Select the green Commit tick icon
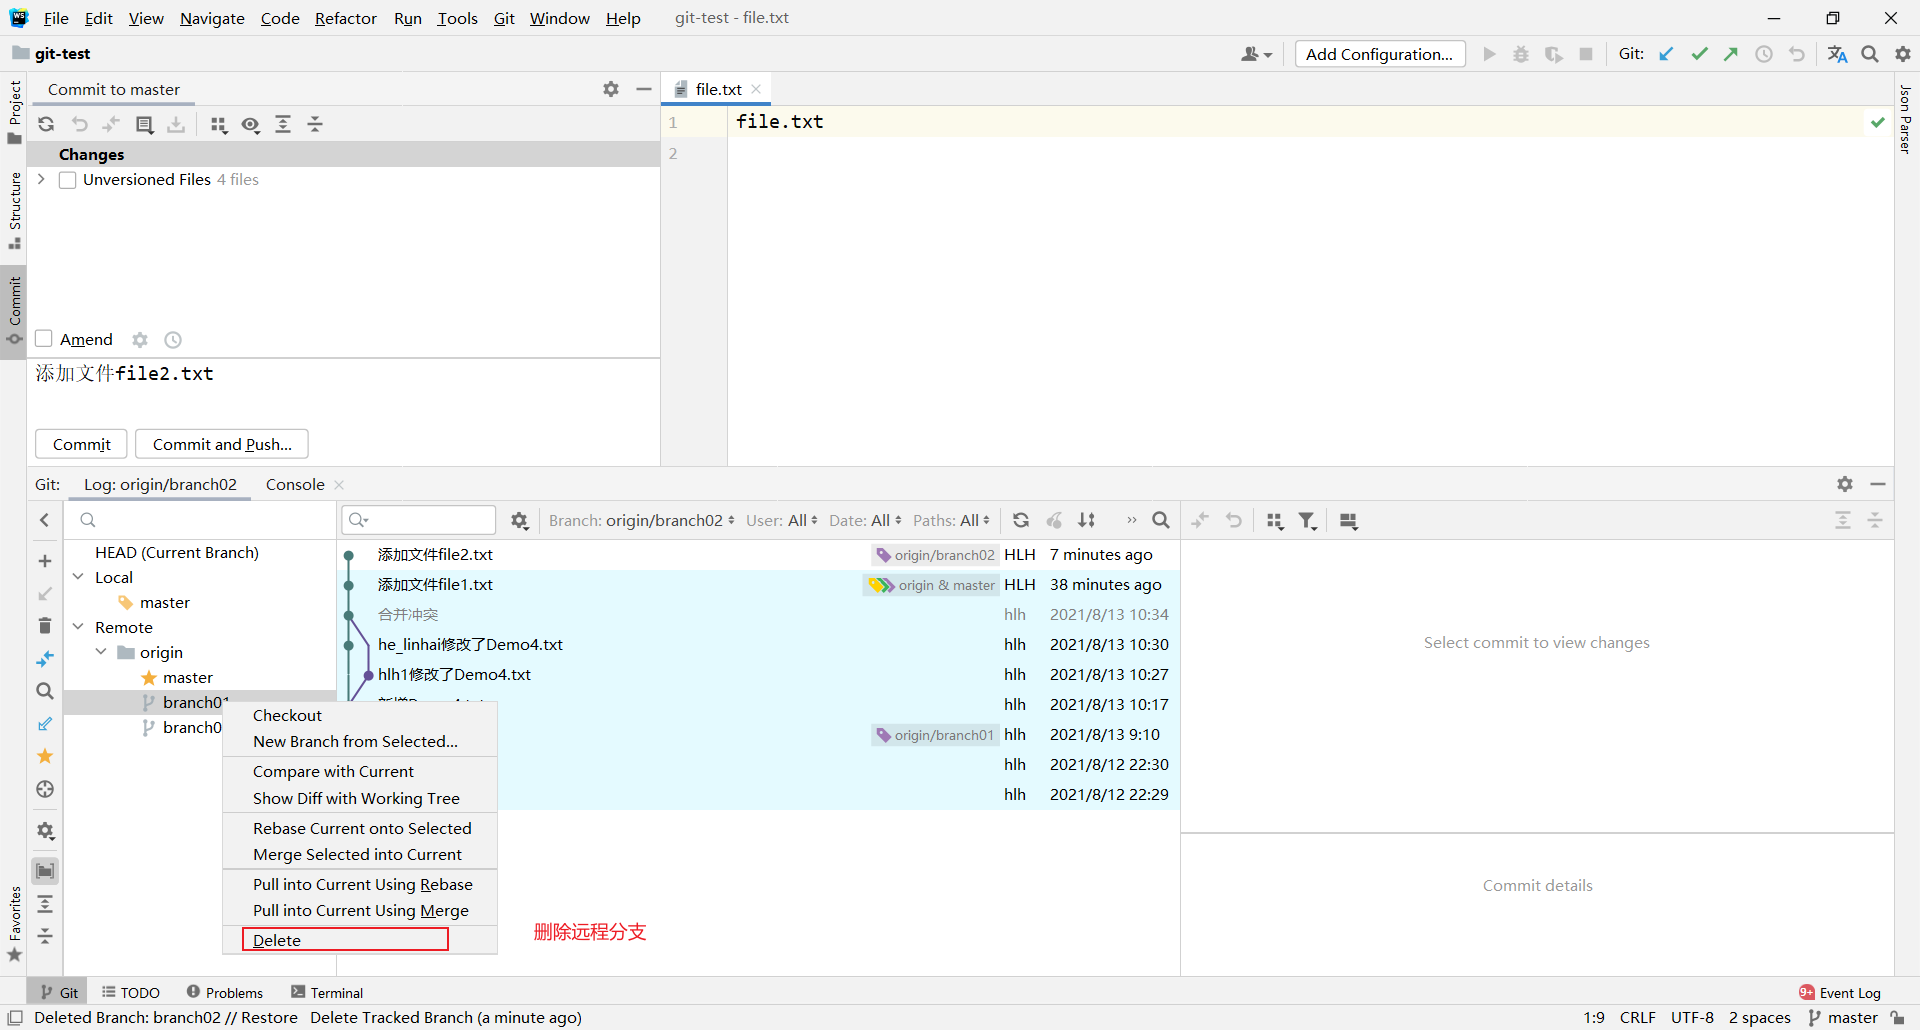The width and height of the screenshot is (1920, 1030). click(1699, 53)
